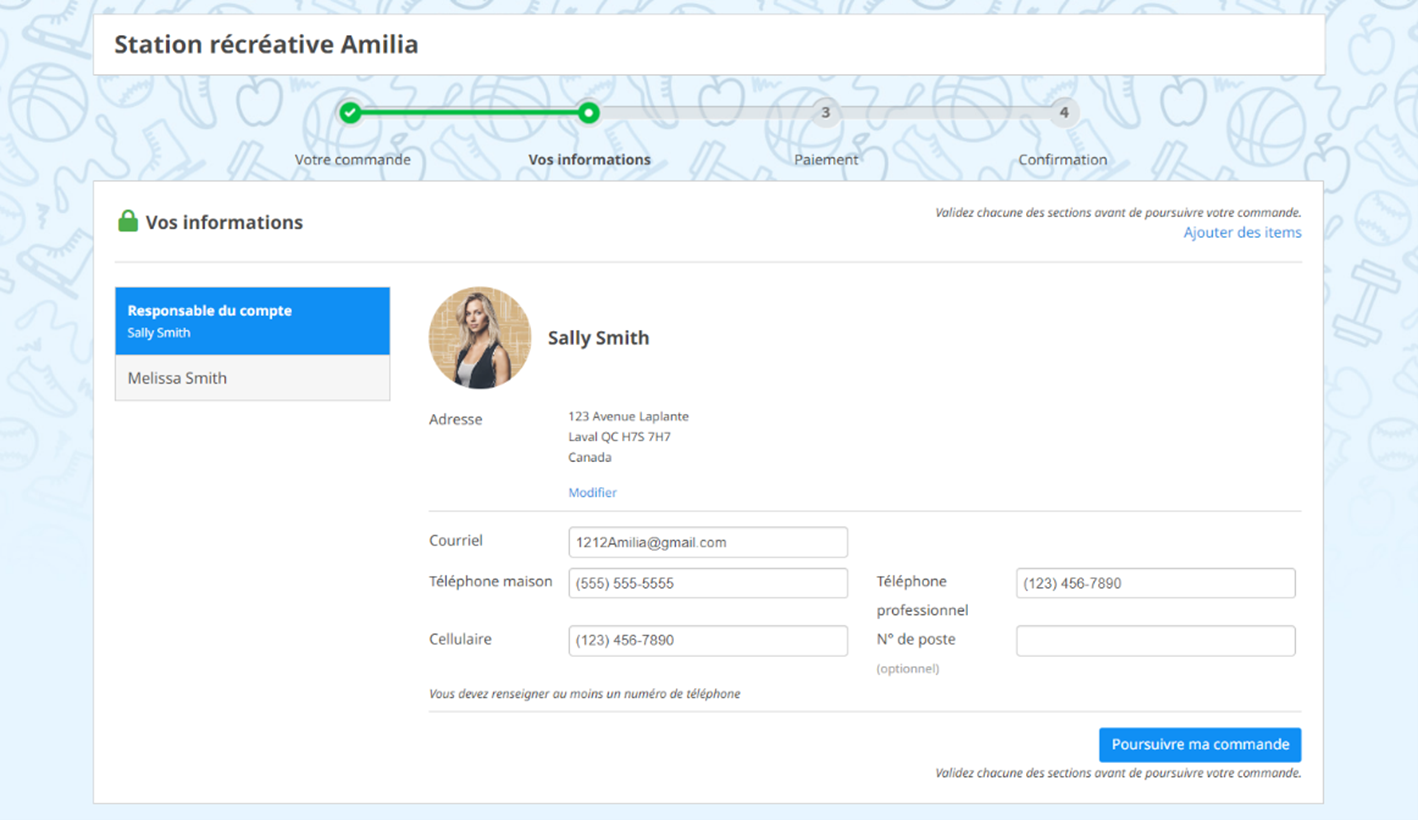This screenshot has width=1418, height=820.
Task: Open the Ajouter des items link
Action: coord(1242,233)
